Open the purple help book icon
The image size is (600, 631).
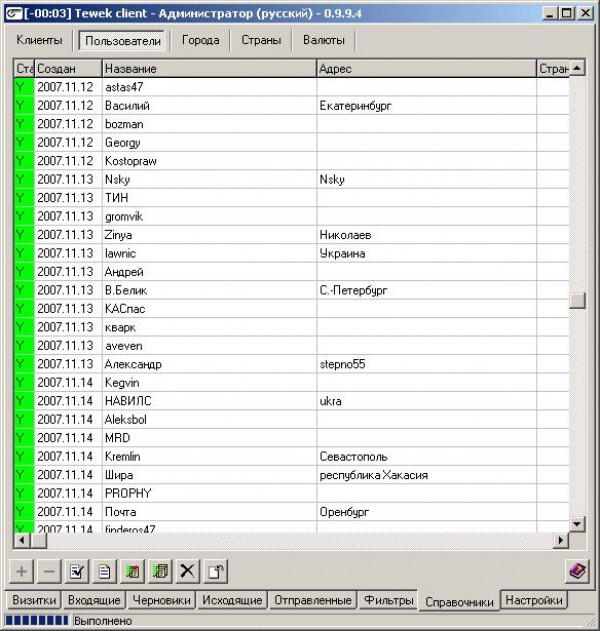point(577,571)
